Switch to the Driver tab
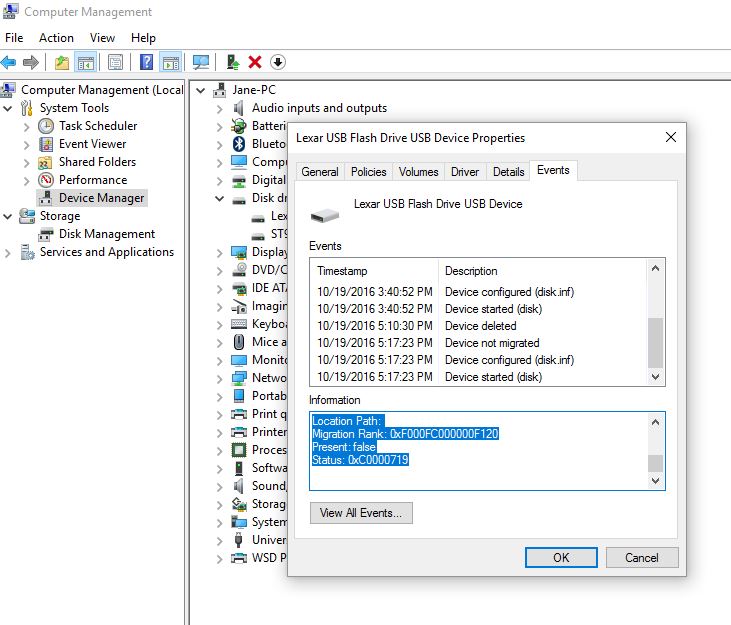Screen dimensions: 731x625 pos(465,172)
